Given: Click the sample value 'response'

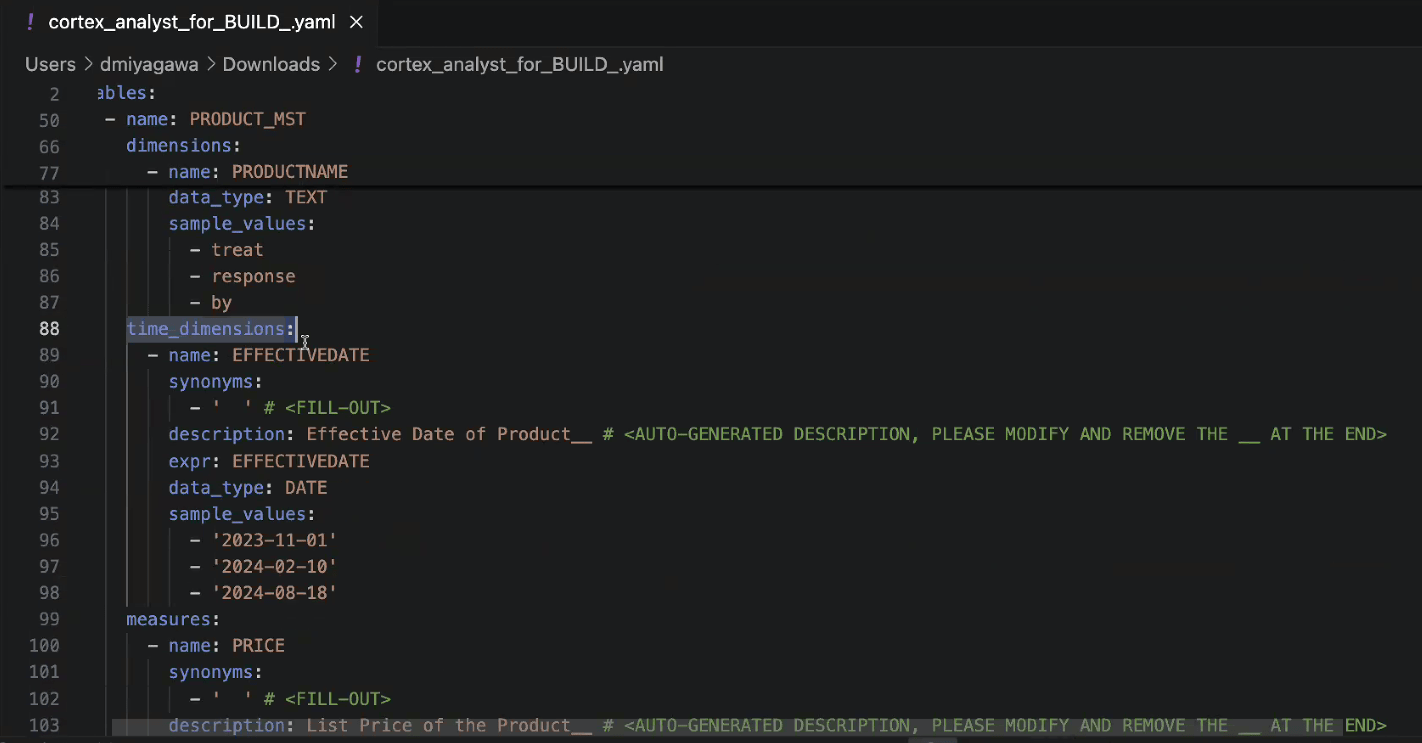Looking at the screenshot, I should 253,276.
